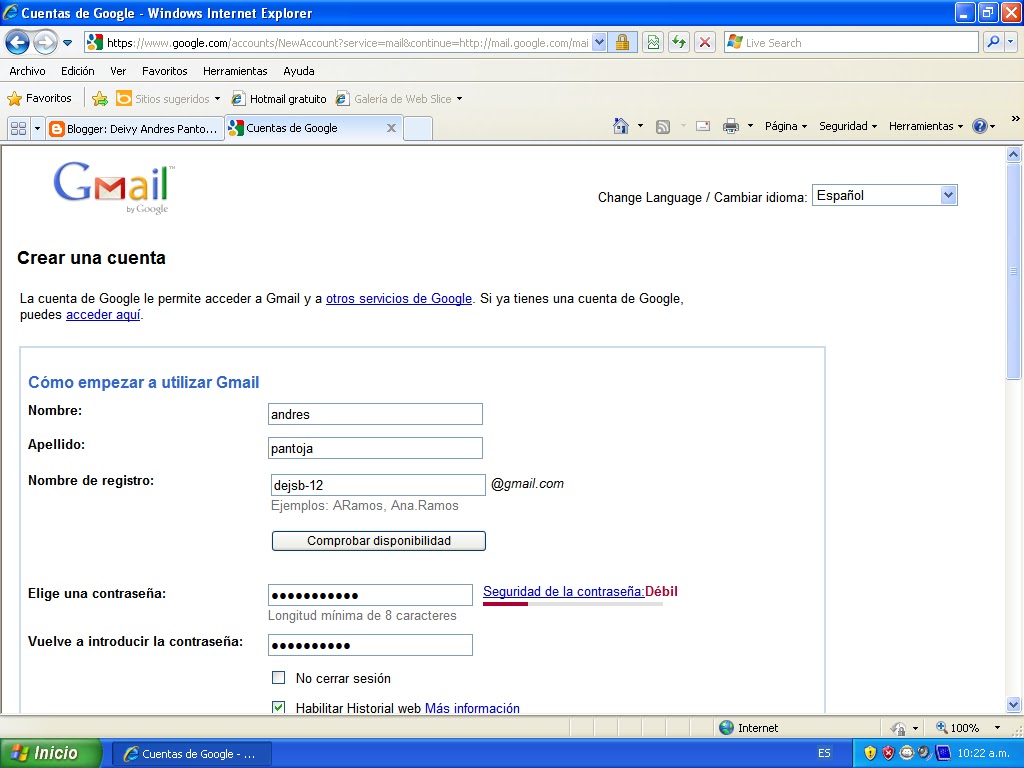Switch to the Blogger Deivy Andres Panto tab
The width and height of the screenshot is (1024, 768).
pos(135,129)
